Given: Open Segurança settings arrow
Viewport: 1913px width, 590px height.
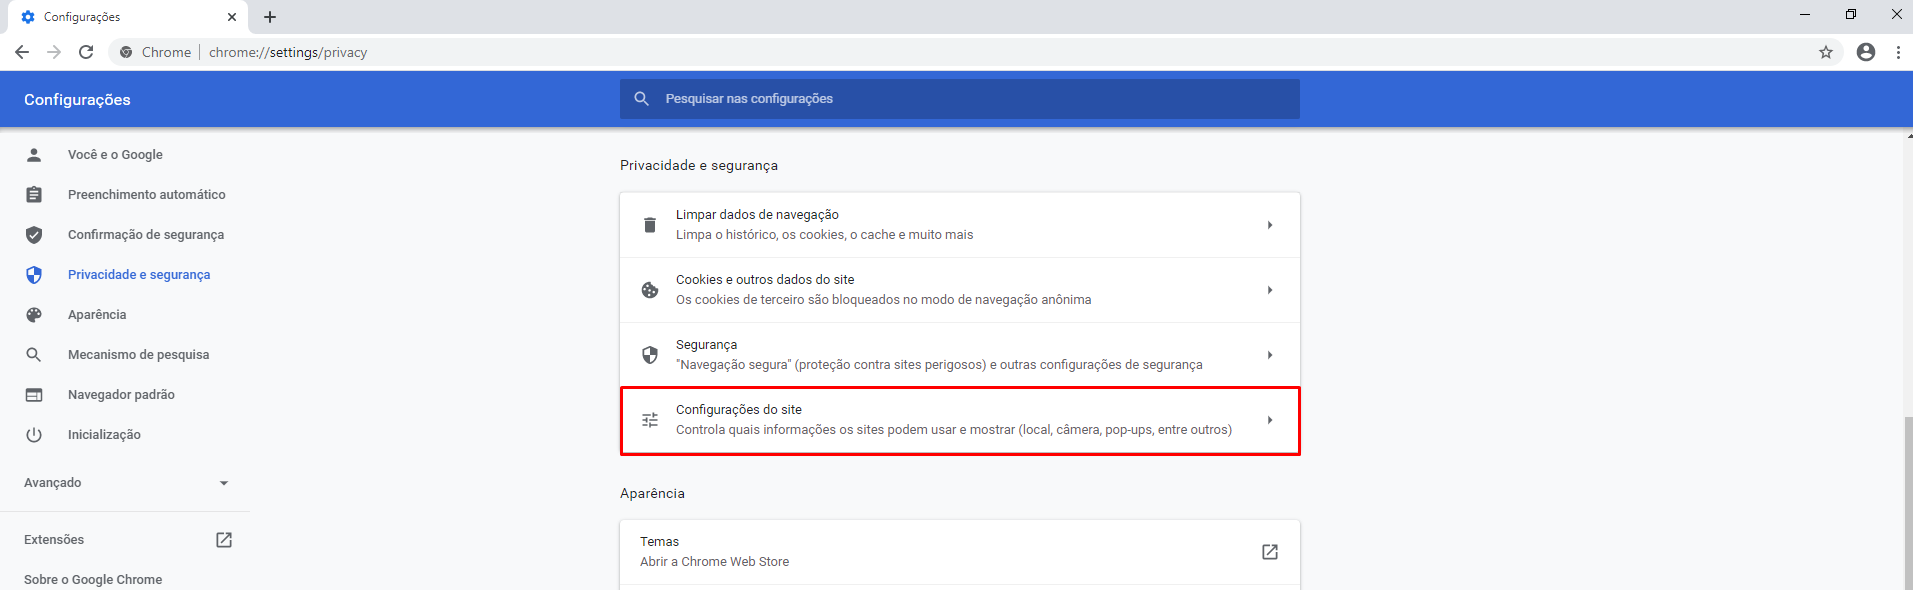Looking at the screenshot, I should tap(1270, 355).
